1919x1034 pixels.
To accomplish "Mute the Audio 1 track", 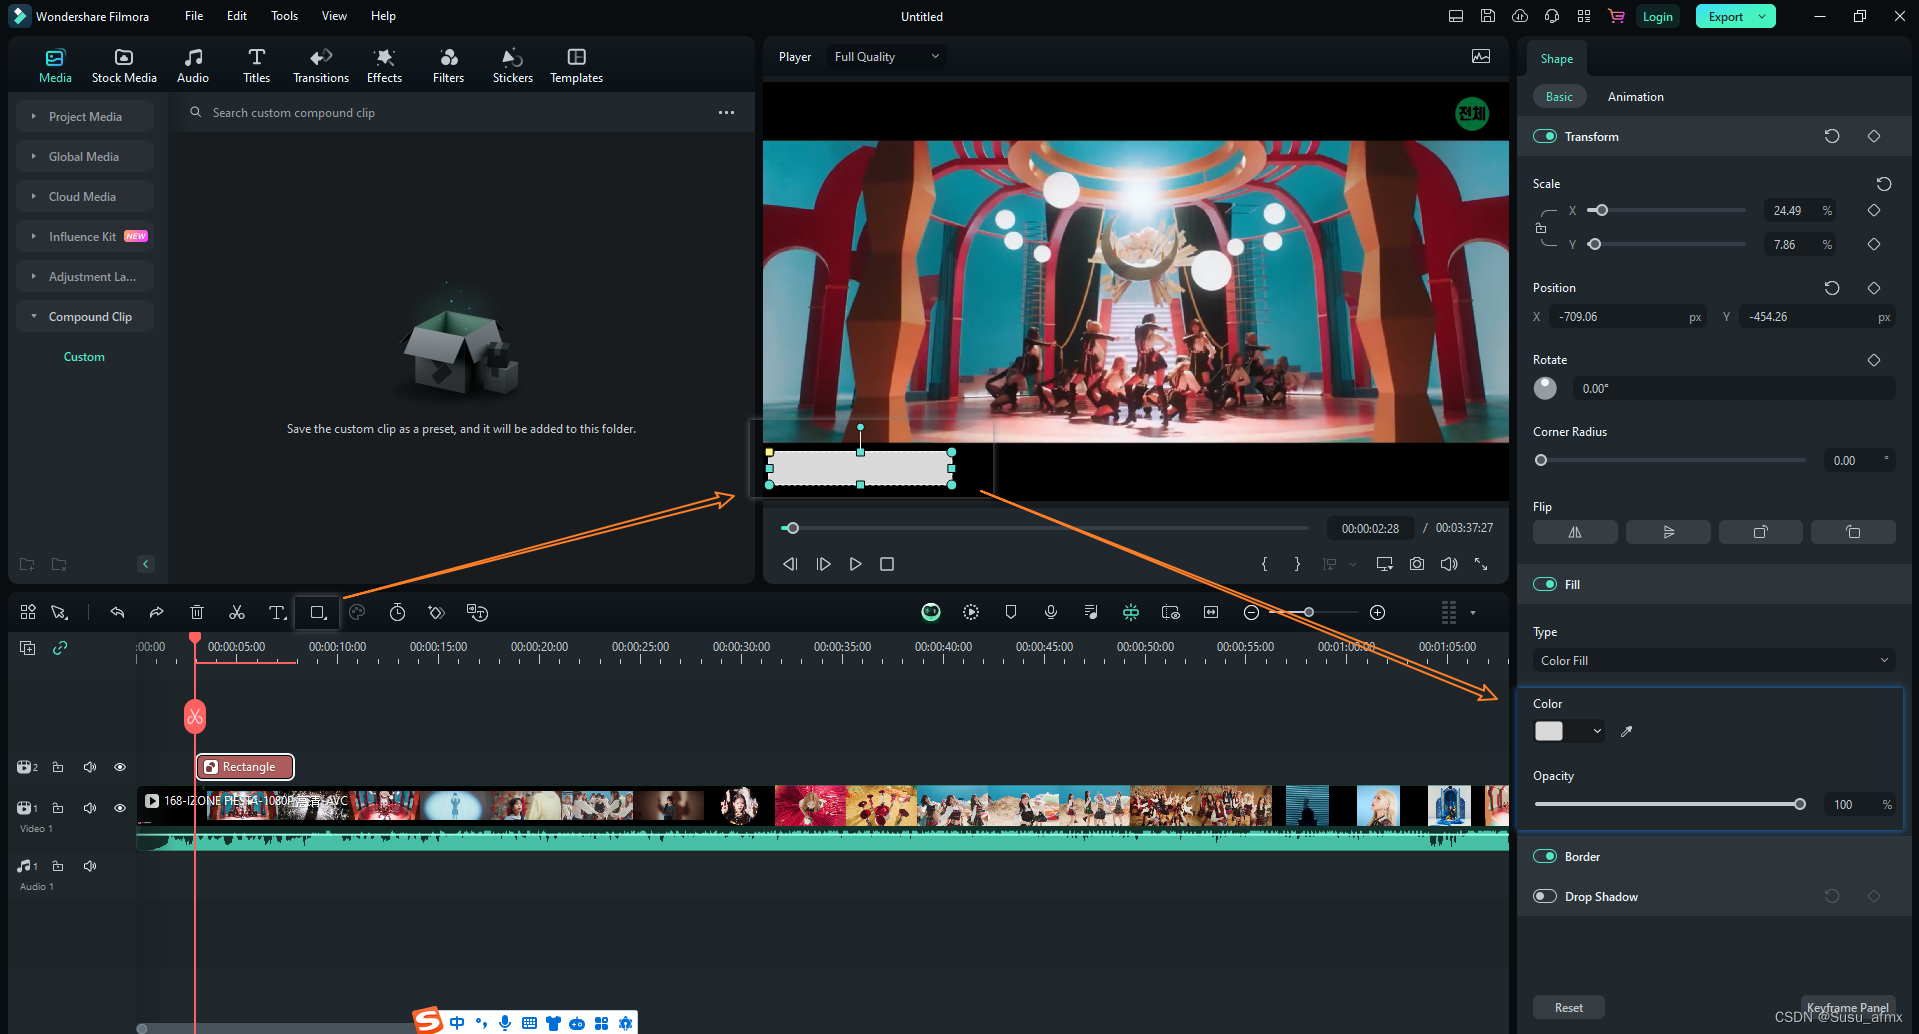I will point(90,866).
